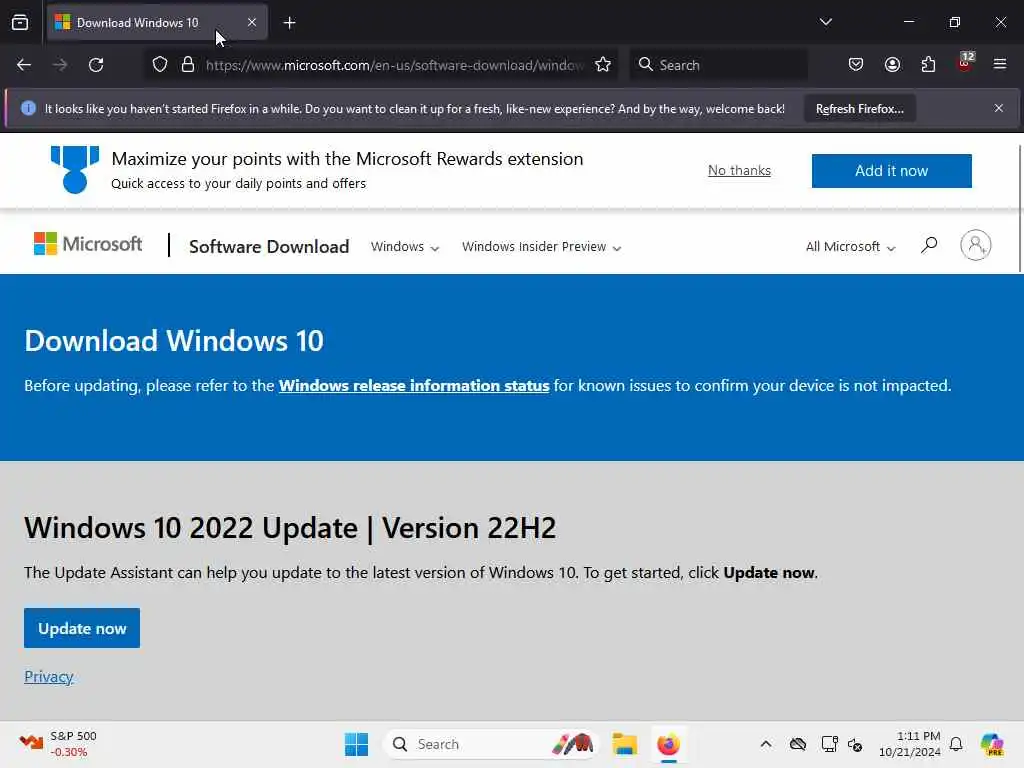Open the list all tabs chevron
The width and height of the screenshot is (1024, 768).
[825, 22]
